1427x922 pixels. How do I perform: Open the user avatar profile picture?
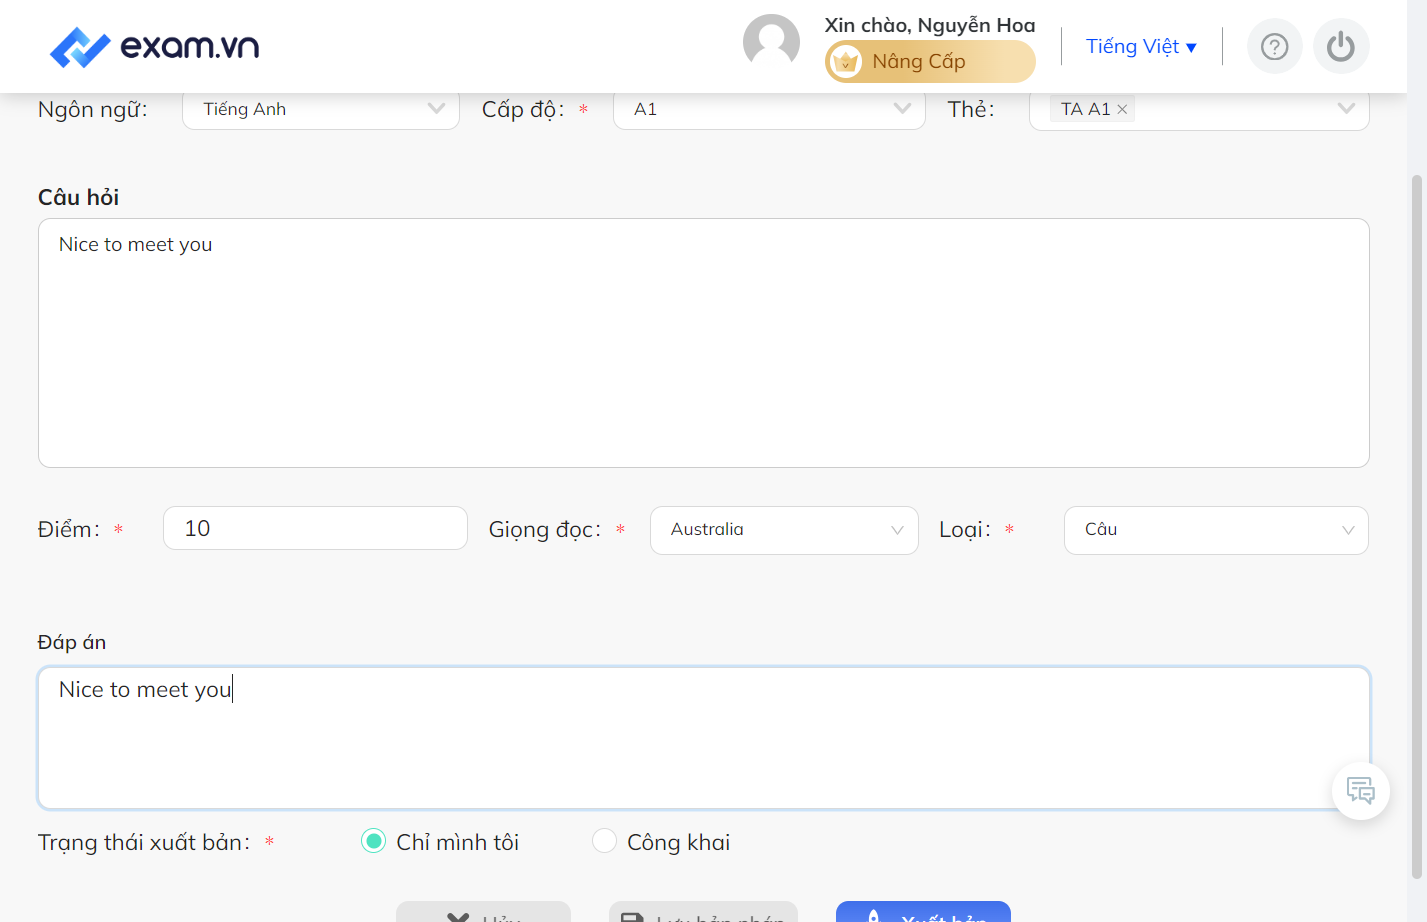point(771,43)
